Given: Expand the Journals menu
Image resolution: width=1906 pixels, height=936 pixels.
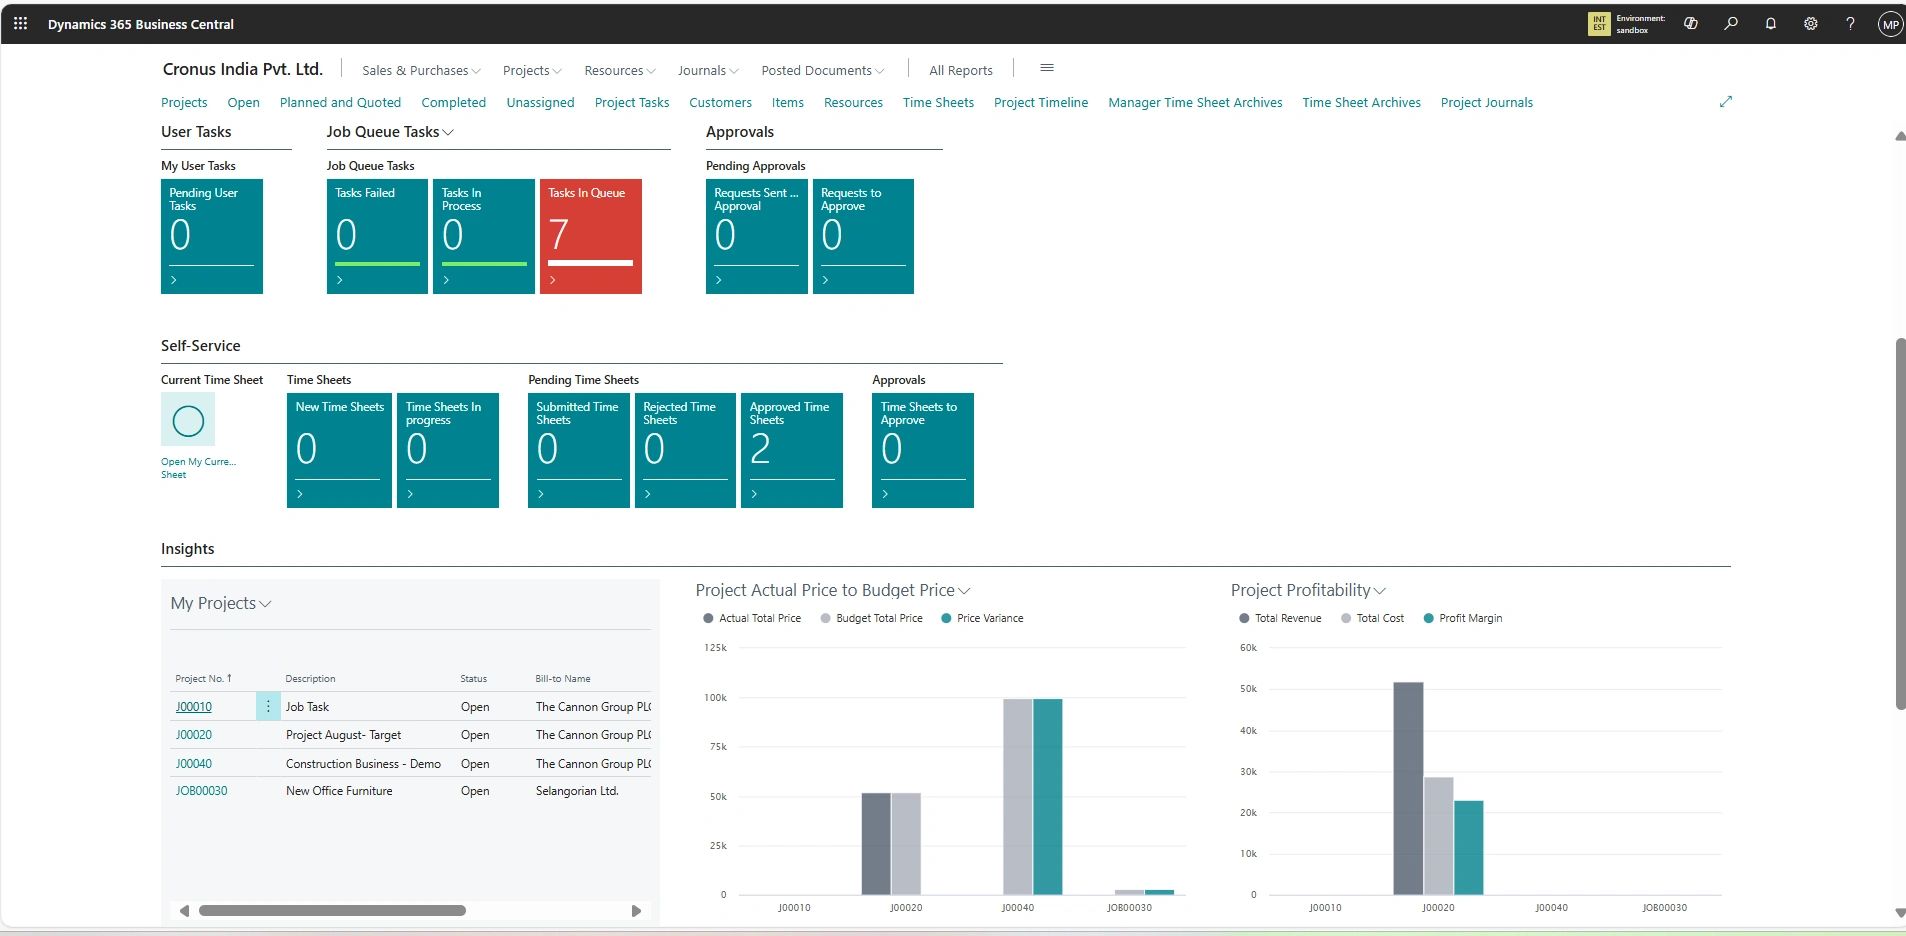Looking at the screenshot, I should [x=708, y=70].
